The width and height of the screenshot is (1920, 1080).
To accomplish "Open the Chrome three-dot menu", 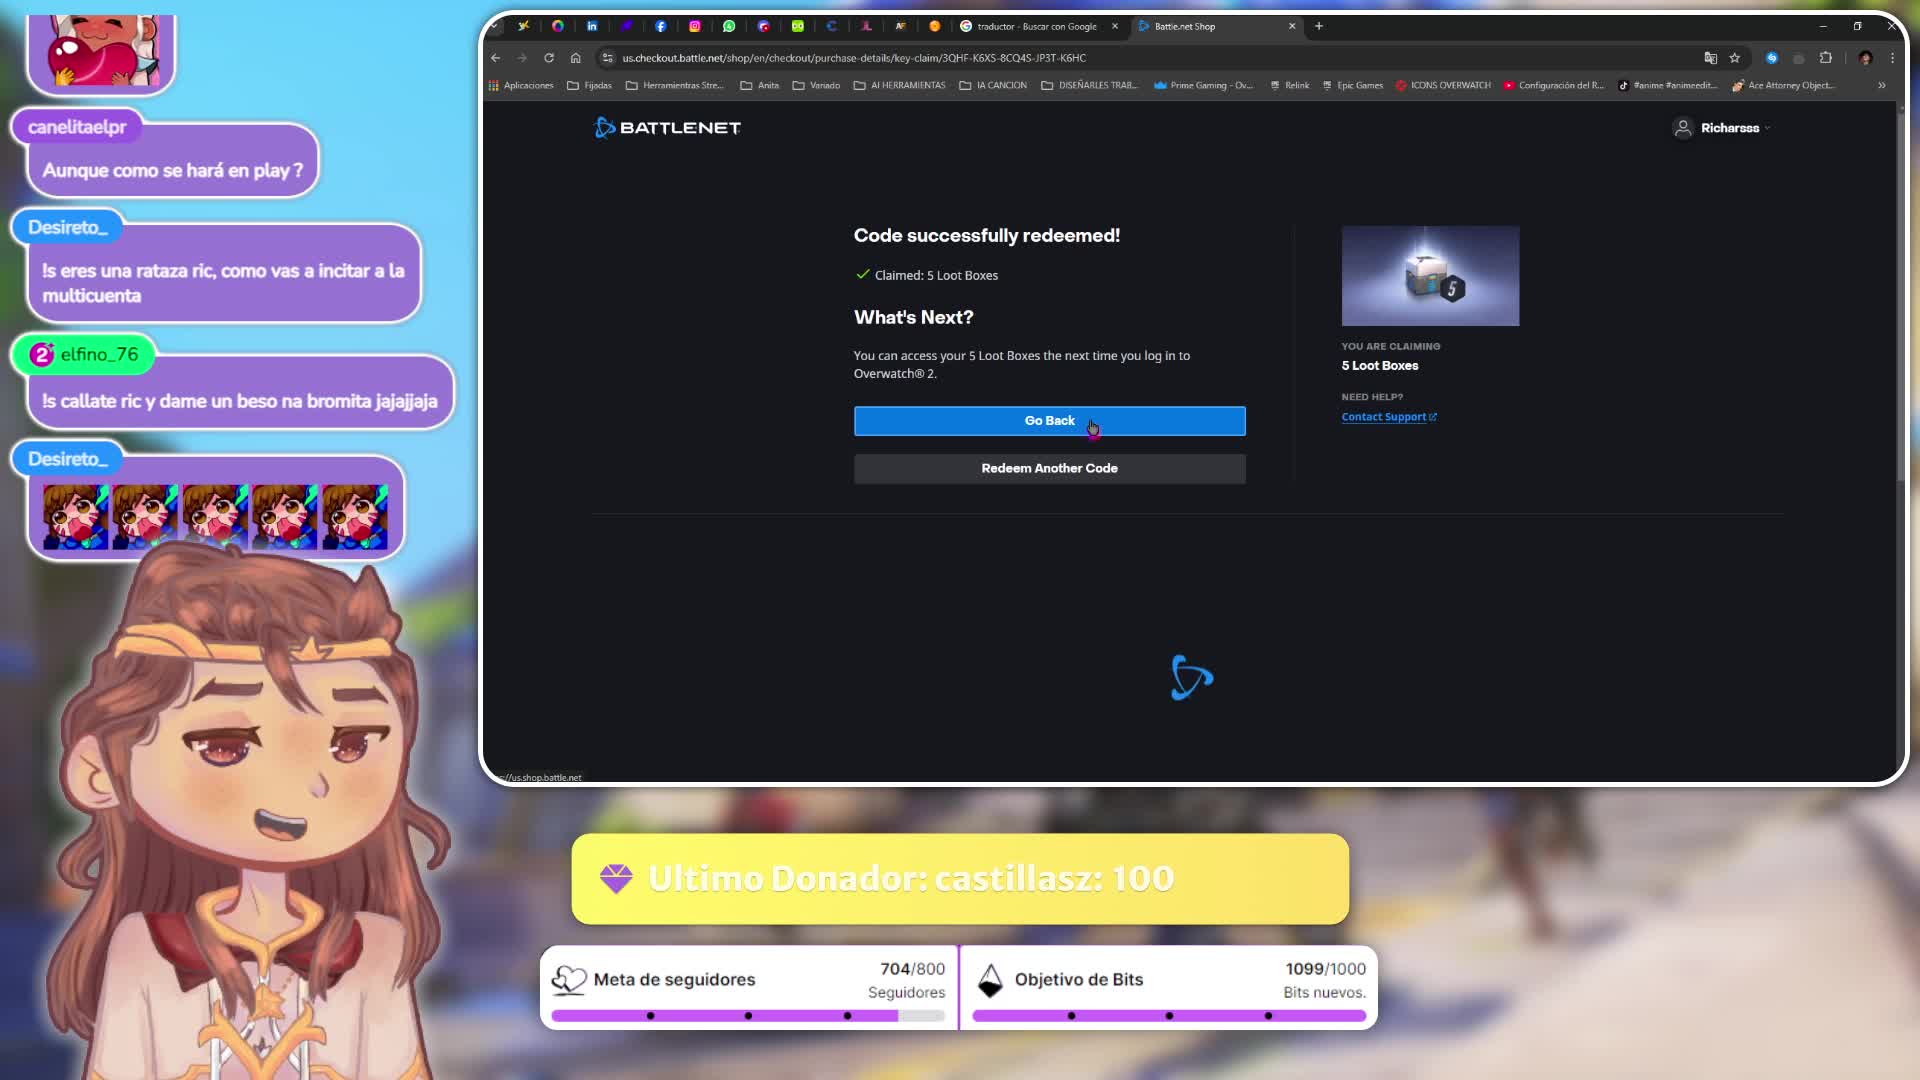I will pos(1892,58).
